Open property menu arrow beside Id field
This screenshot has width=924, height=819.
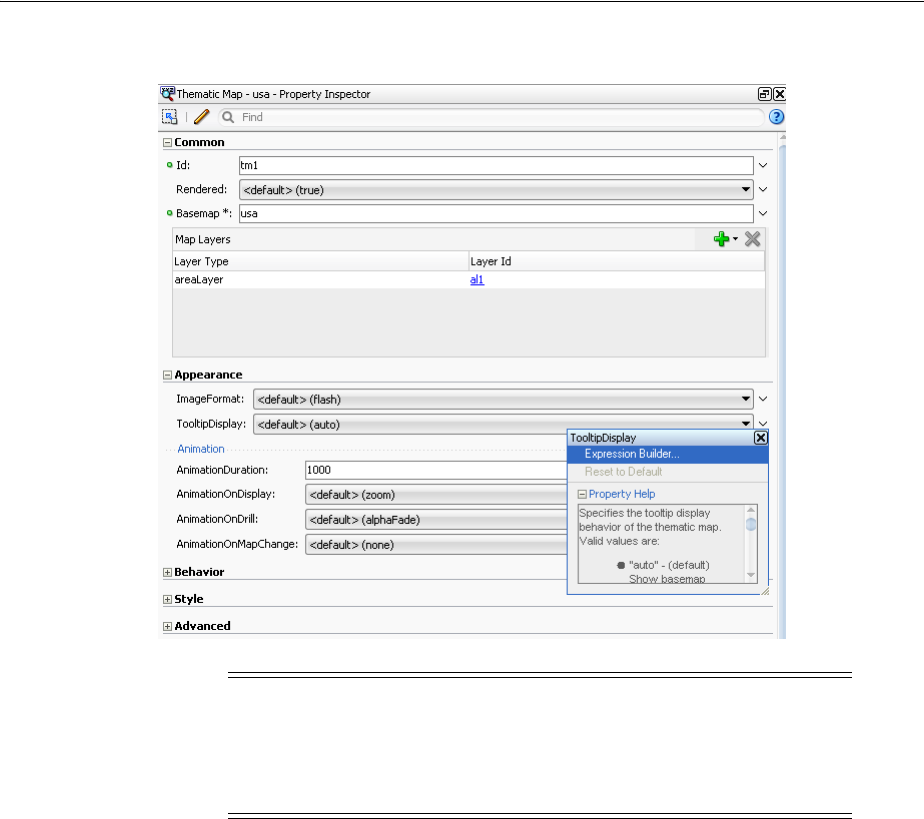coord(763,166)
